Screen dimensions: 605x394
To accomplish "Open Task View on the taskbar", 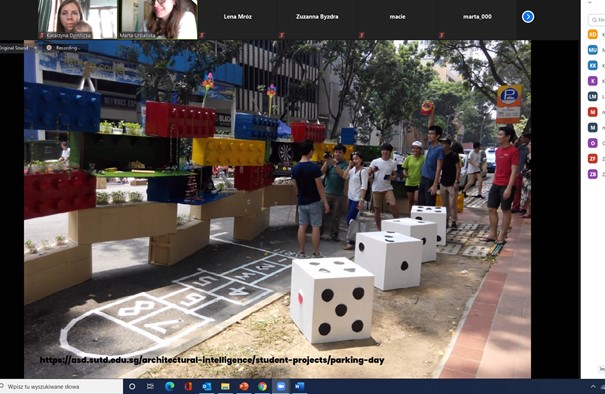I will pyautogui.click(x=150, y=386).
